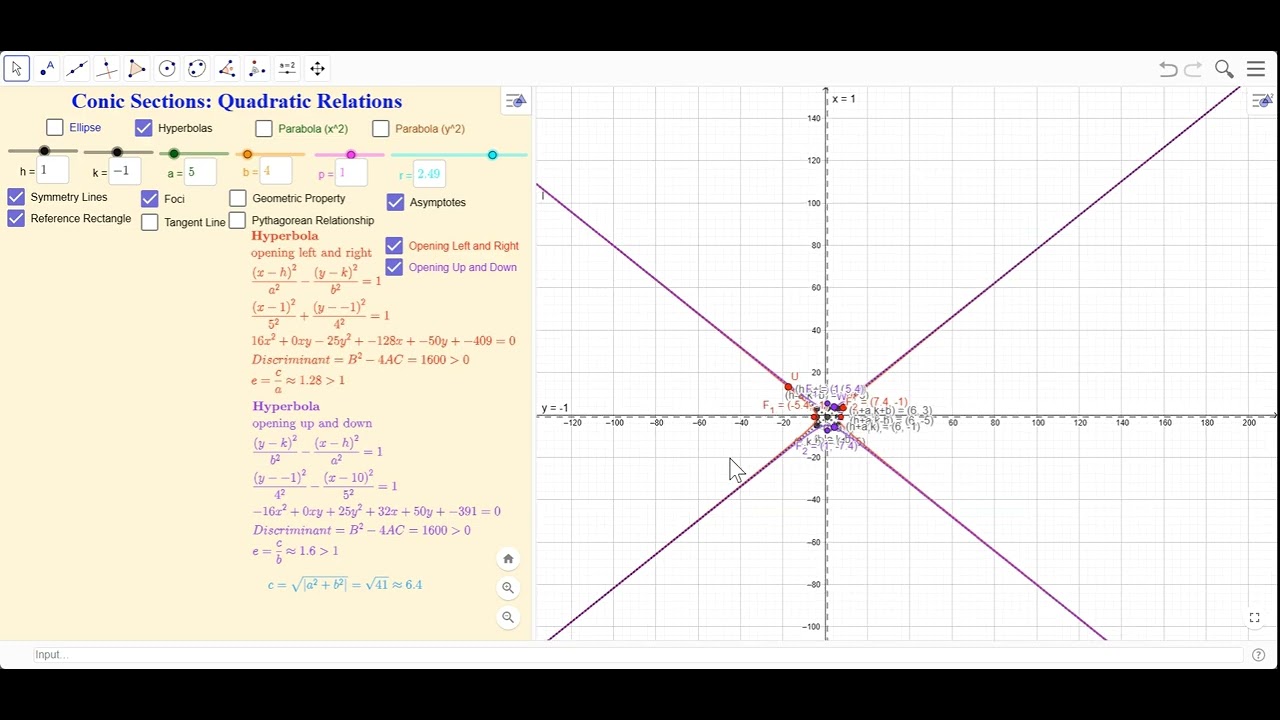Click the k slider handle
Viewport: 1280px width, 720px height.
[117, 152]
